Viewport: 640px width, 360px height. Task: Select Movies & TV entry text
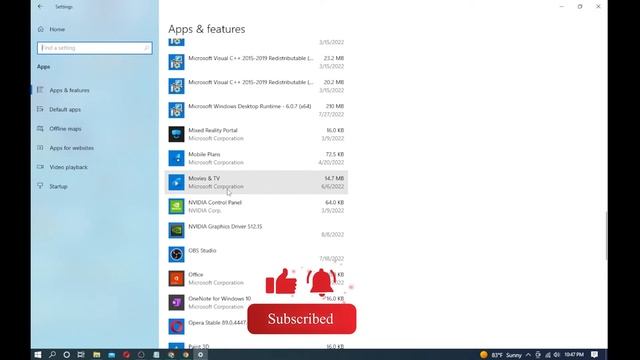pyautogui.click(x=204, y=178)
